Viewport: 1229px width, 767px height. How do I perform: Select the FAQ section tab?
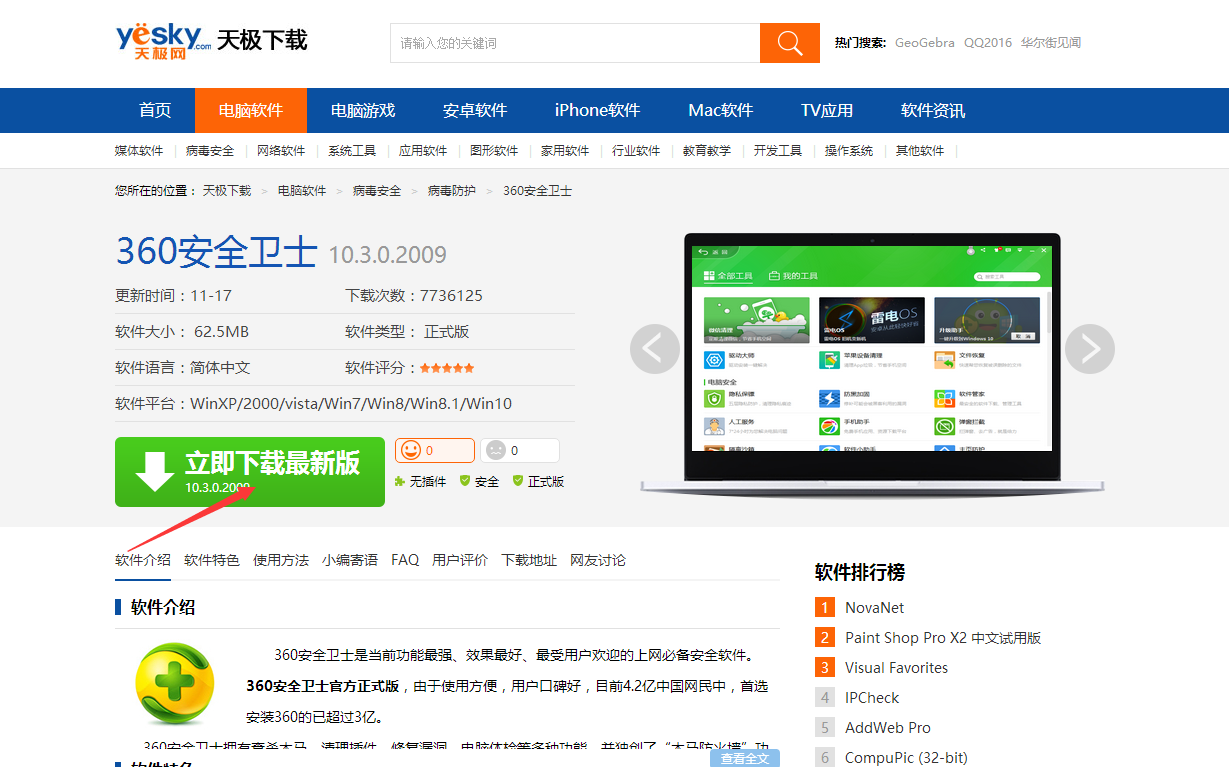(405, 560)
